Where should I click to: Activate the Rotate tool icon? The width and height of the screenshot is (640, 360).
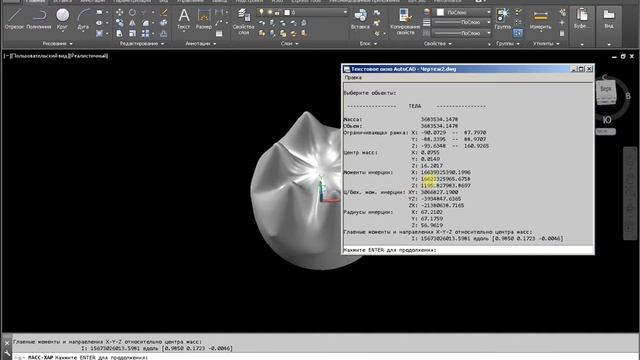[x=132, y=13]
